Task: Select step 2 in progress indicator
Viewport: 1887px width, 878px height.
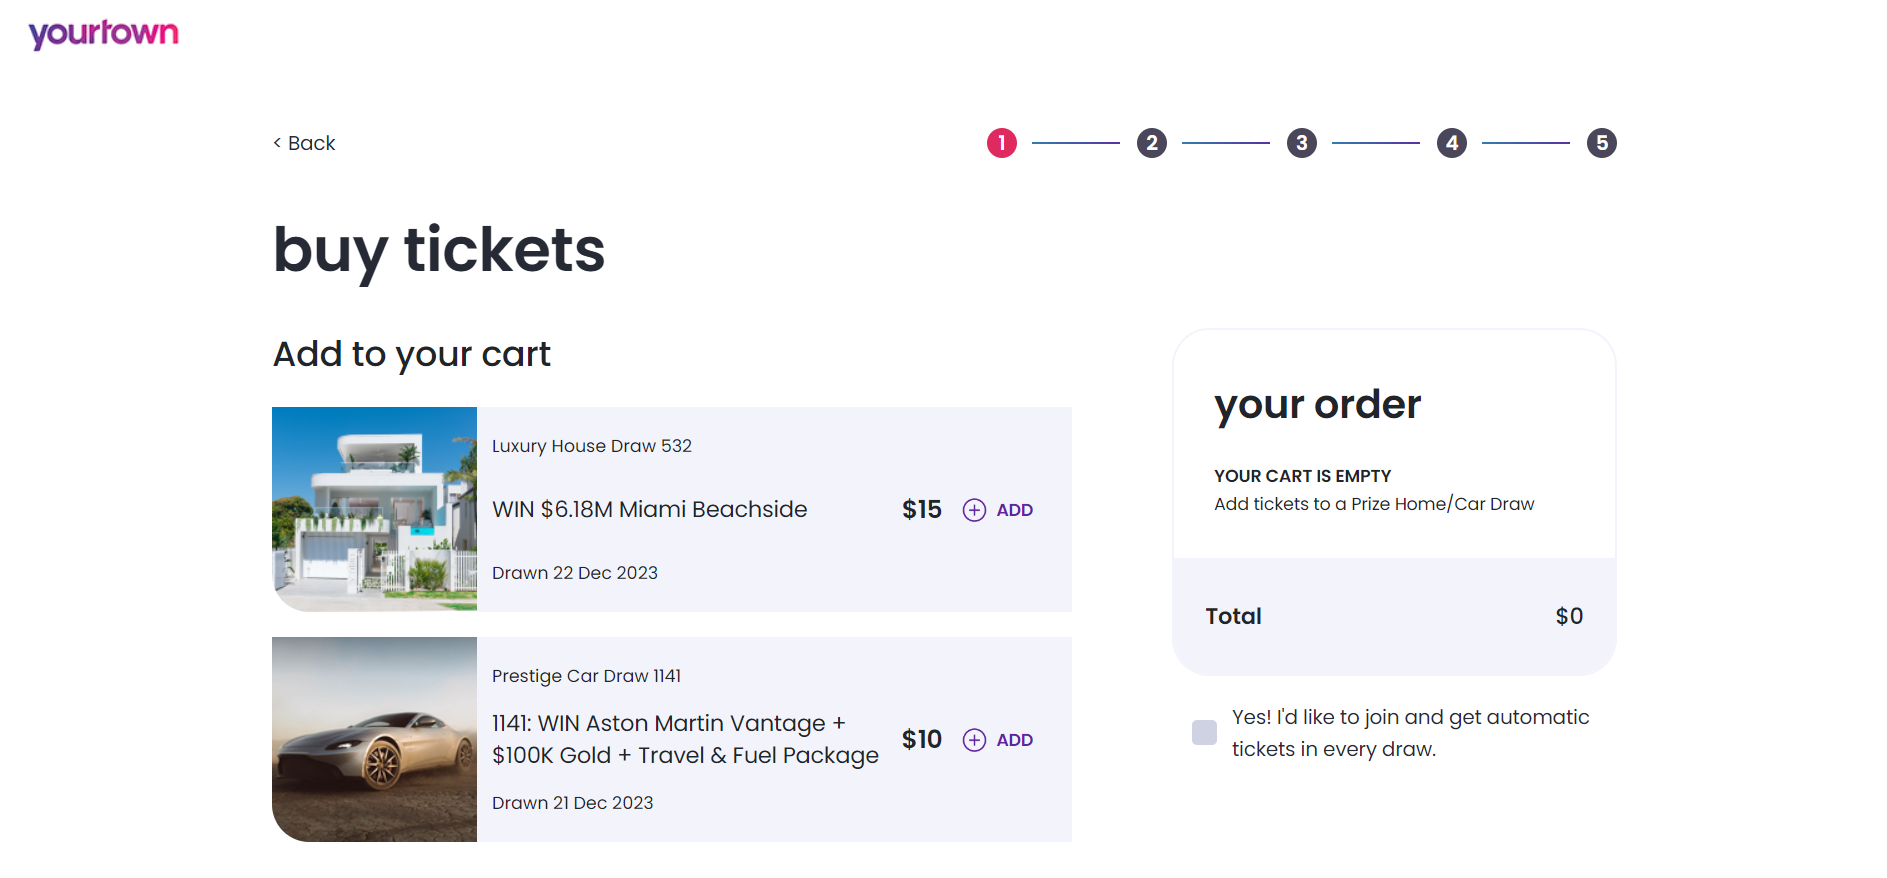Action: click(x=1151, y=143)
